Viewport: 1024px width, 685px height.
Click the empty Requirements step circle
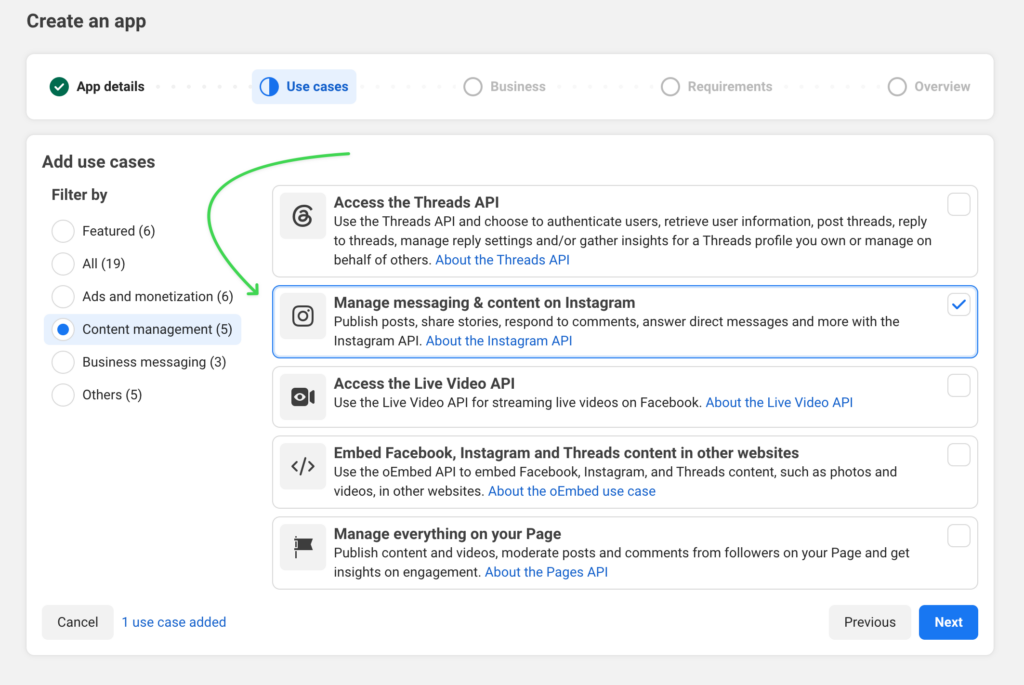[x=670, y=86]
